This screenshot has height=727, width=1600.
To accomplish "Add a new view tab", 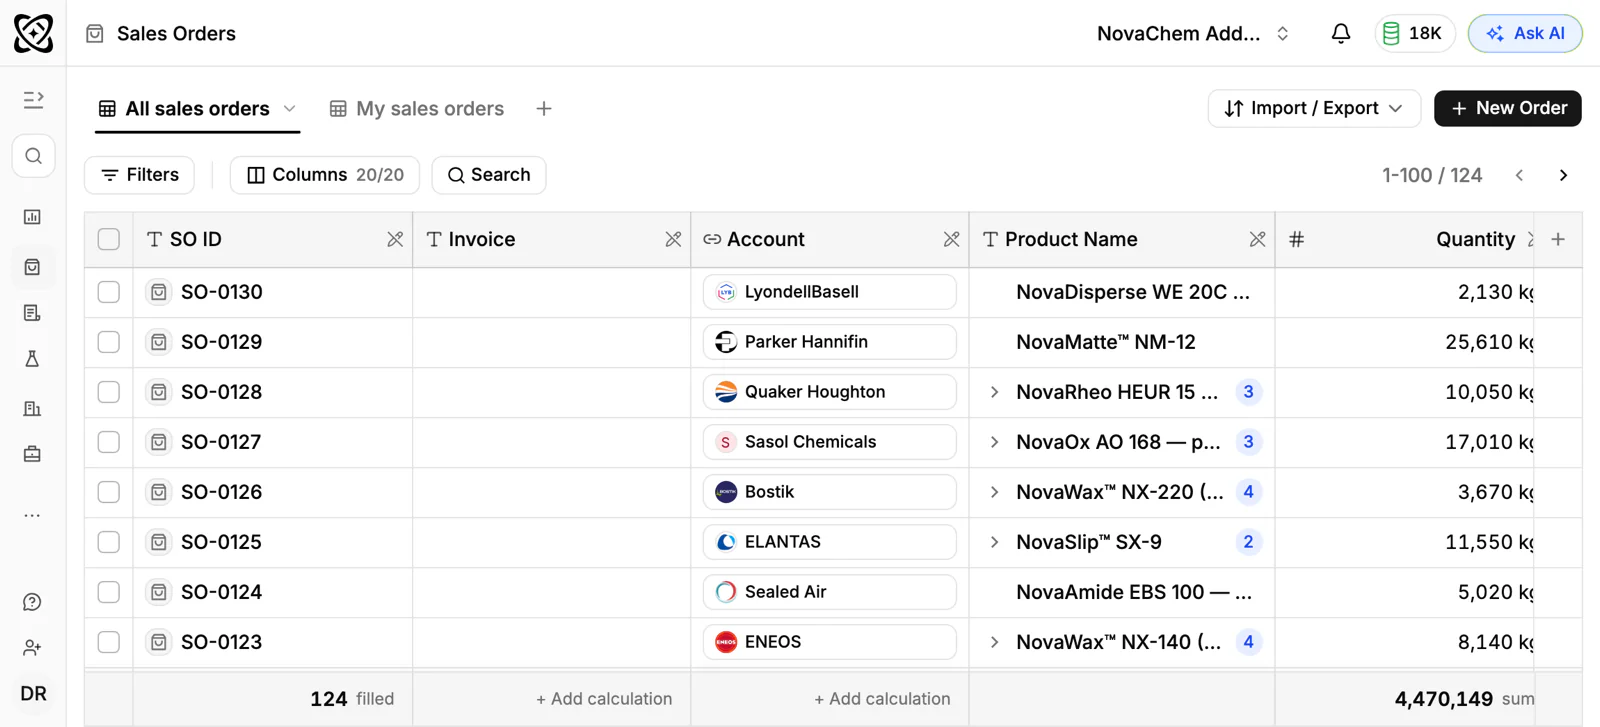I will coord(544,108).
